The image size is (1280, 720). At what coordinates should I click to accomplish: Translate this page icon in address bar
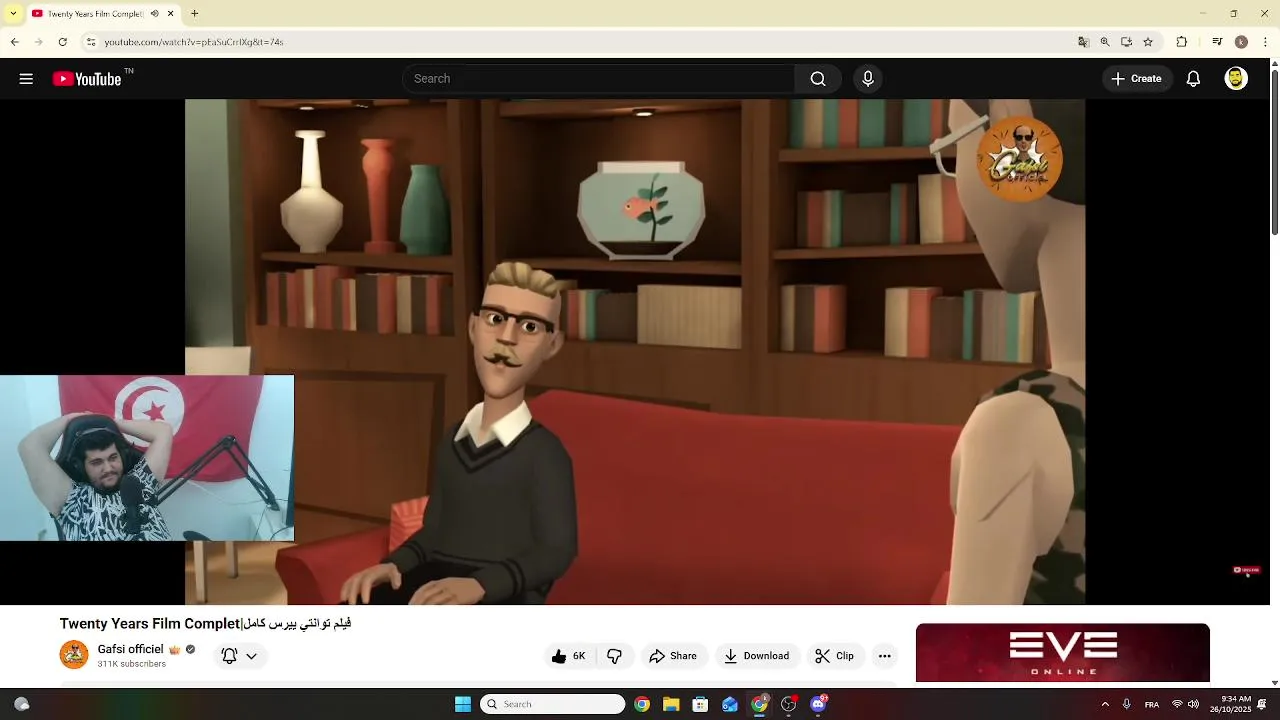coord(1083,42)
